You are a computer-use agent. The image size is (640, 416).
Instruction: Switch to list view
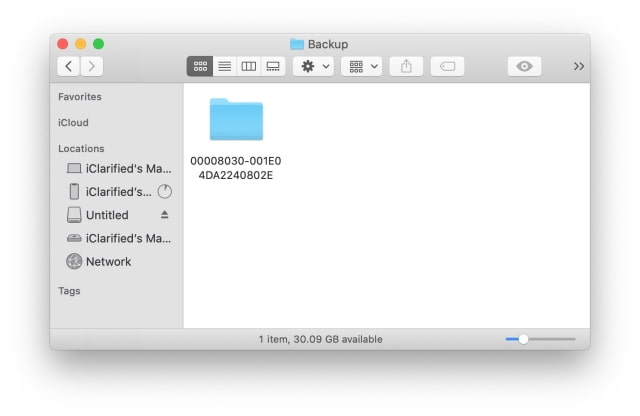(x=224, y=66)
